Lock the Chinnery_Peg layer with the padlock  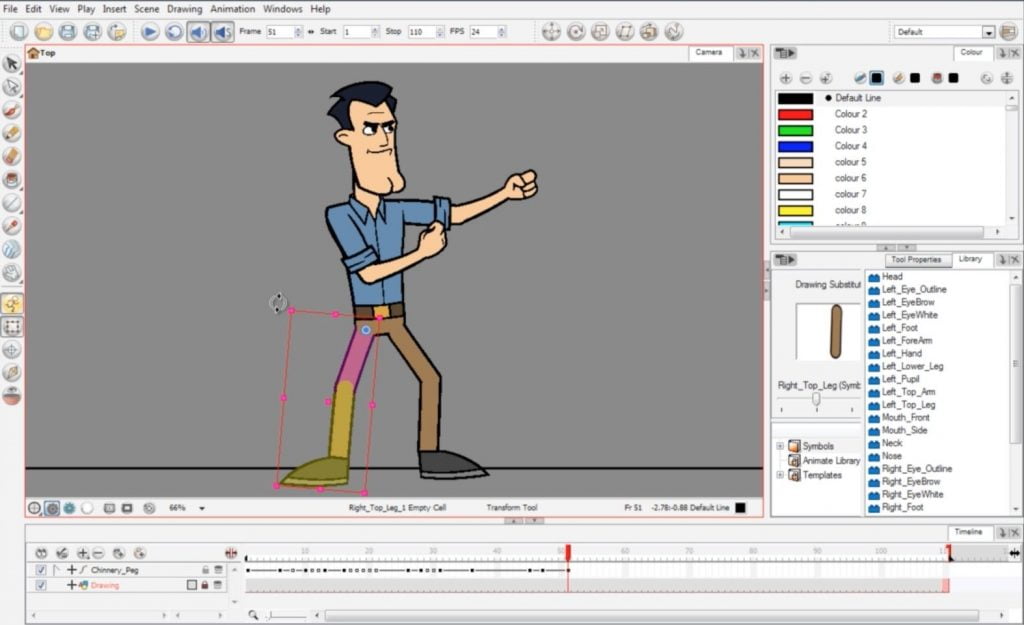pos(206,569)
